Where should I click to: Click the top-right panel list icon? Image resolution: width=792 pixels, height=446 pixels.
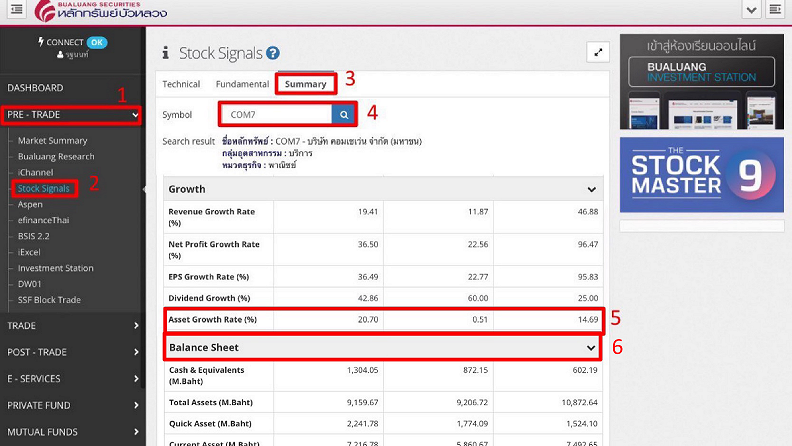[x=775, y=10]
